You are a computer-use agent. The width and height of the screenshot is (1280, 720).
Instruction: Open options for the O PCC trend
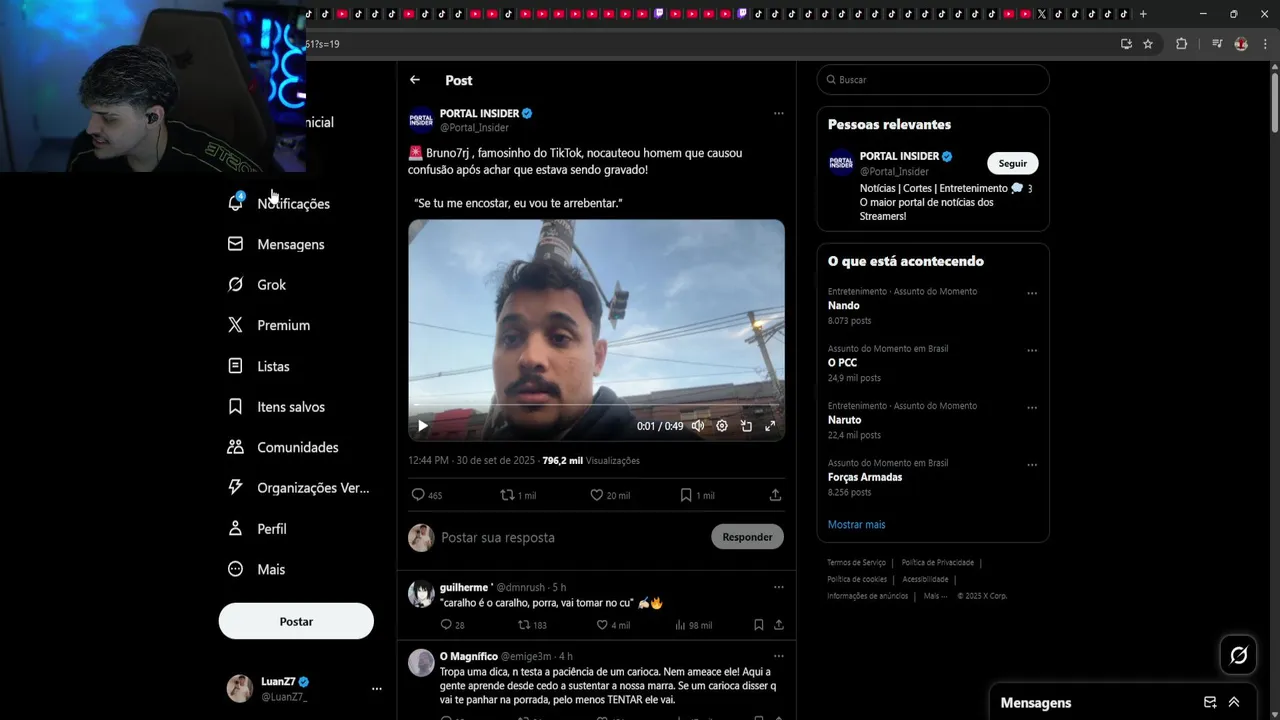pos(1032,351)
